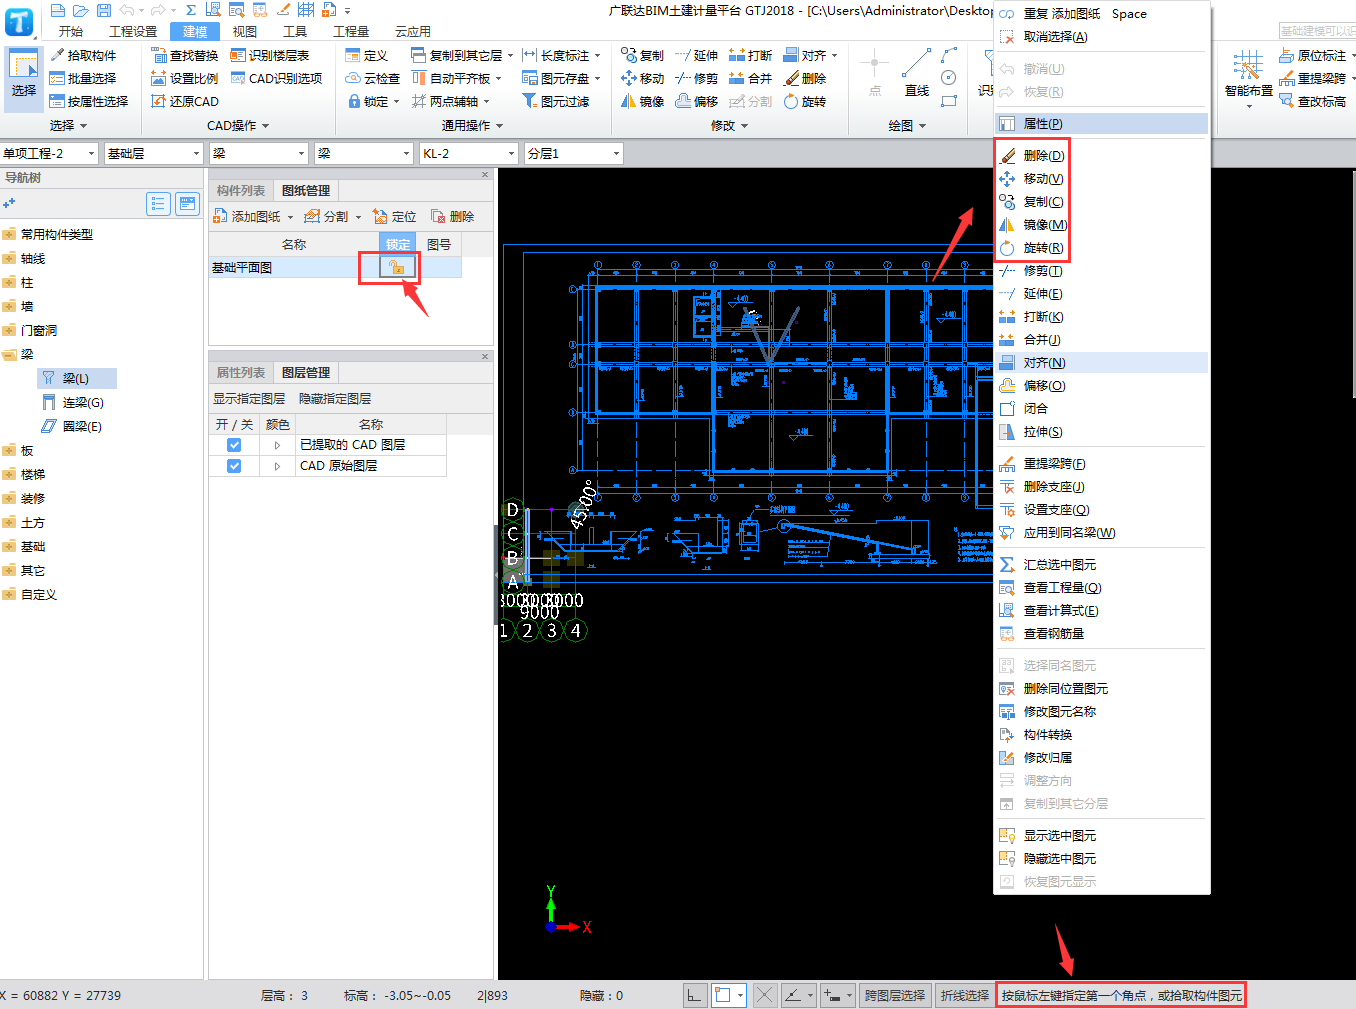Click 查改标高 tool
This screenshot has height=1009, width=1356.
1312,101
